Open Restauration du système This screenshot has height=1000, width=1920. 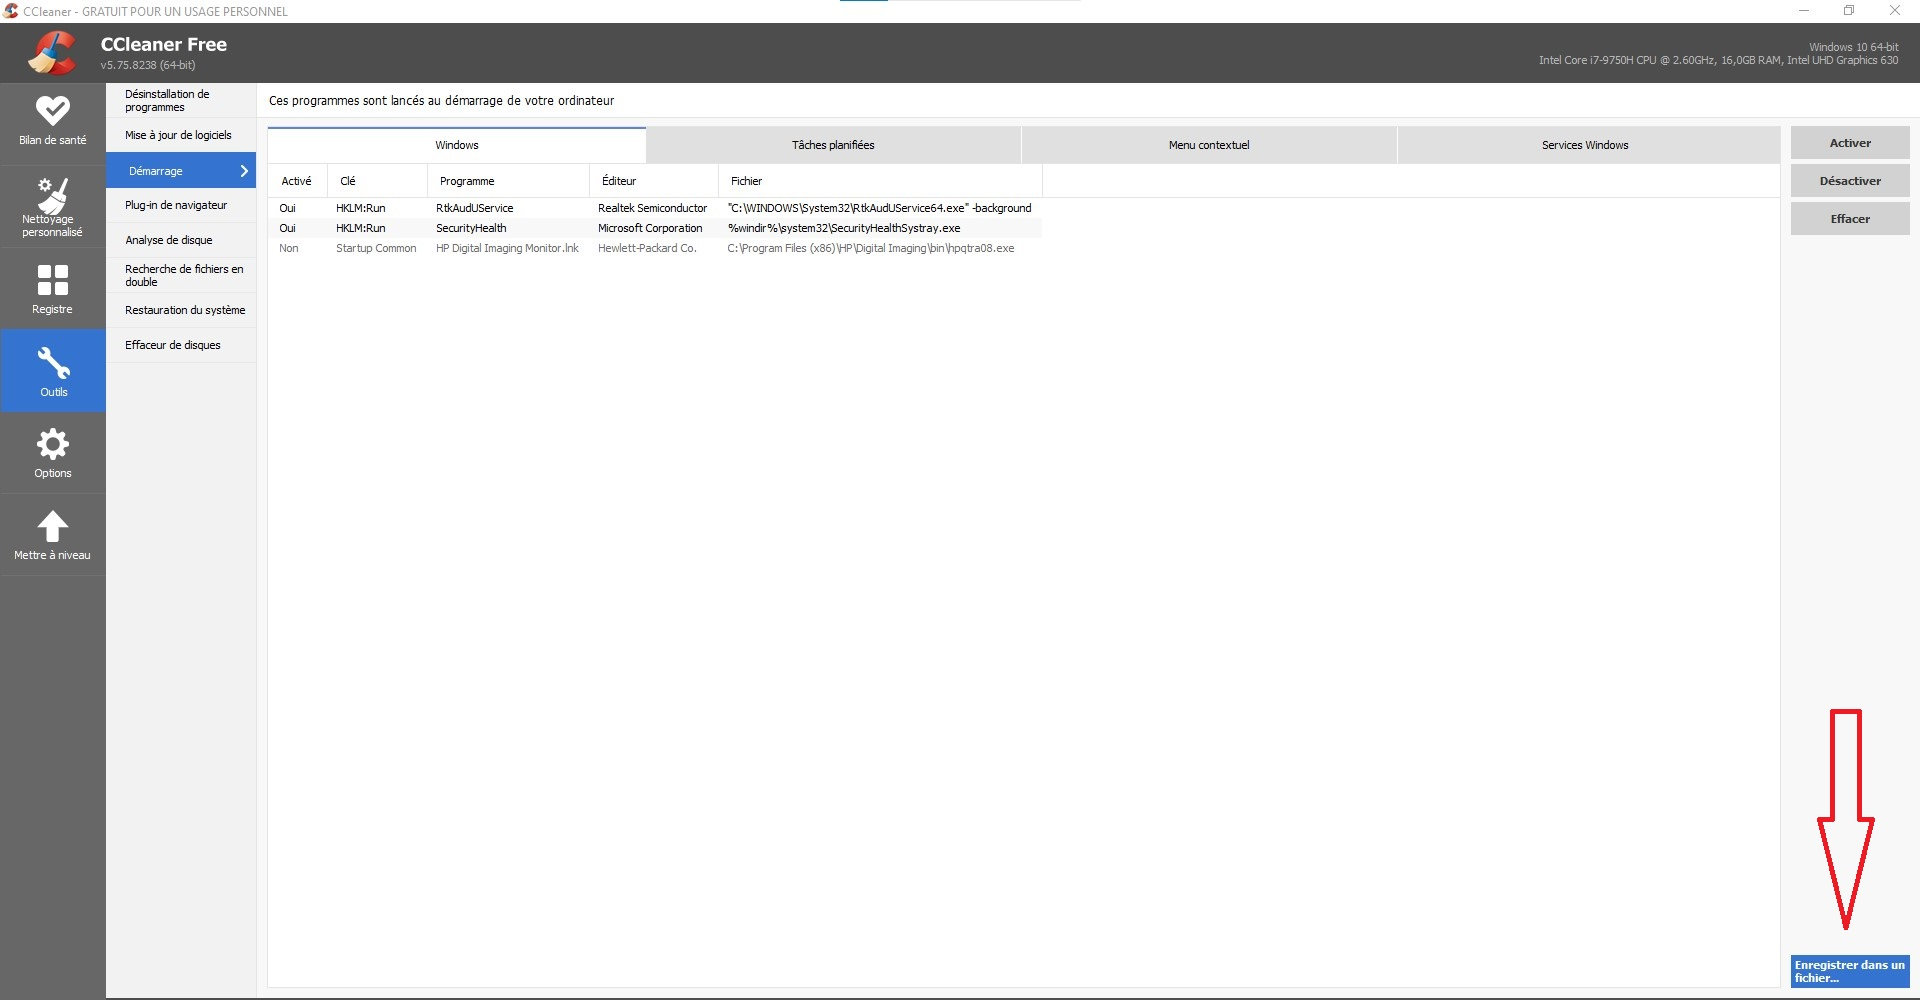[181, 310]
